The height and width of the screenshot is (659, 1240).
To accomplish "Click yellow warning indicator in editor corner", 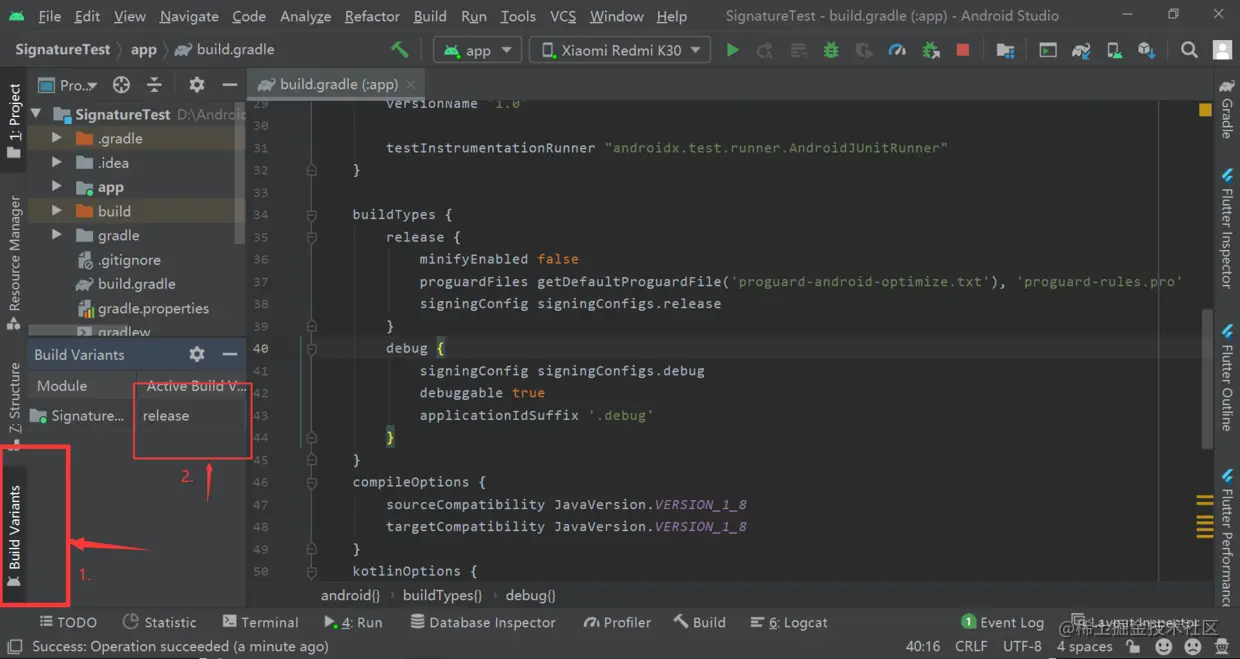I will pyautogui.click(x=1205, y=110).
